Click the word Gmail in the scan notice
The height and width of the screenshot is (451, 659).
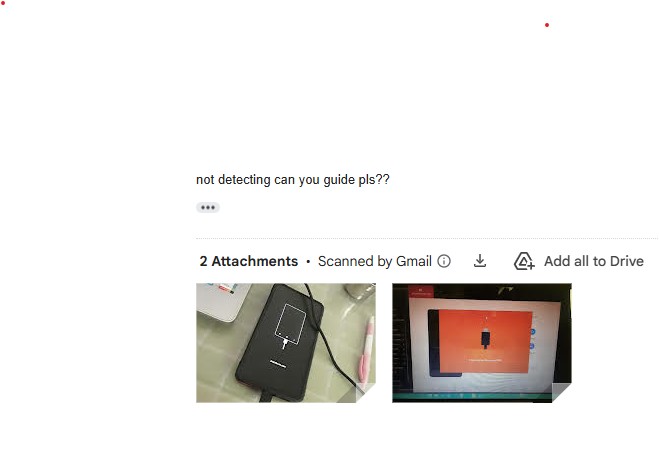click(414, 261)
